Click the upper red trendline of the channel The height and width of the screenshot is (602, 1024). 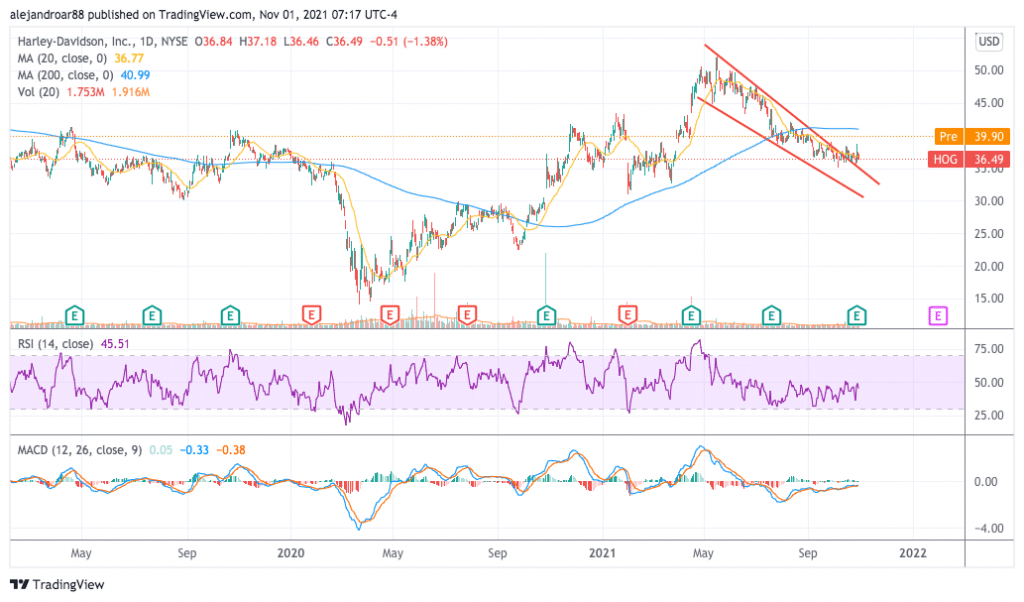click(792, 115)
